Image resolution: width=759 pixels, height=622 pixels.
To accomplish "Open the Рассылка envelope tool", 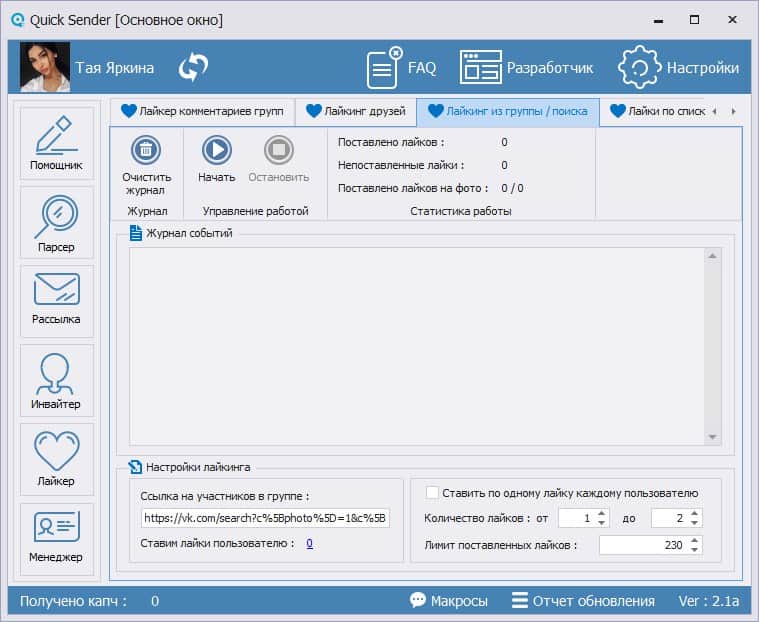I will [x=57, y=301].
